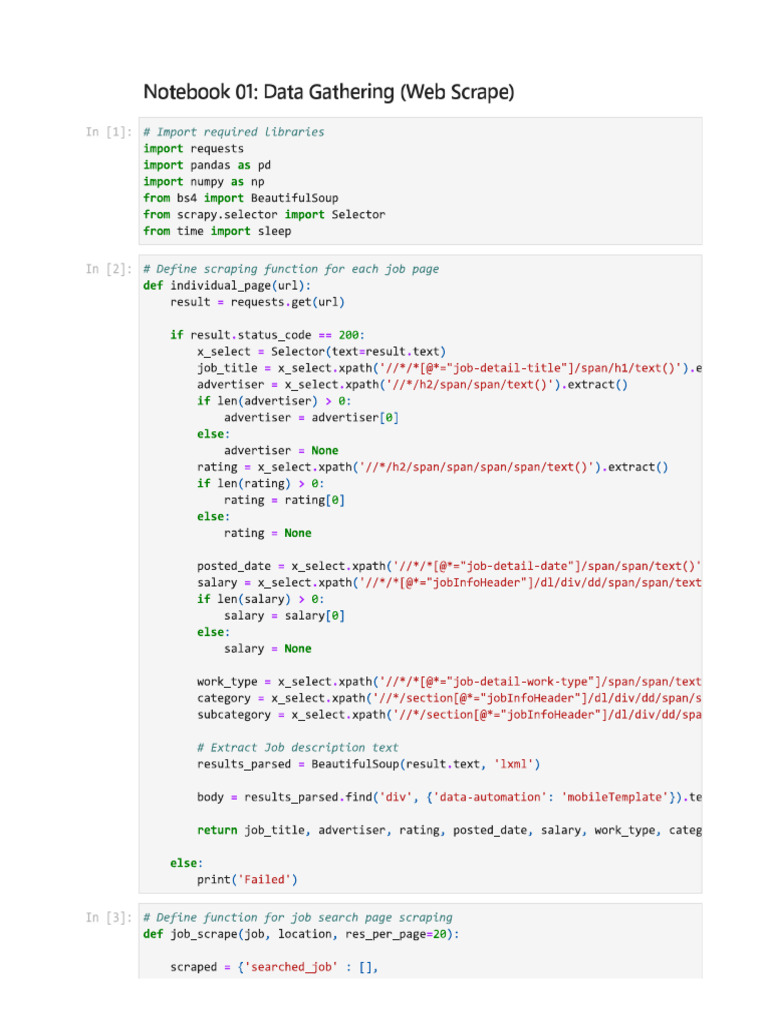Click the line 'salary = salary[0]'
Viewport: 768px width, 1024px height.
click(x=284, y=615)
